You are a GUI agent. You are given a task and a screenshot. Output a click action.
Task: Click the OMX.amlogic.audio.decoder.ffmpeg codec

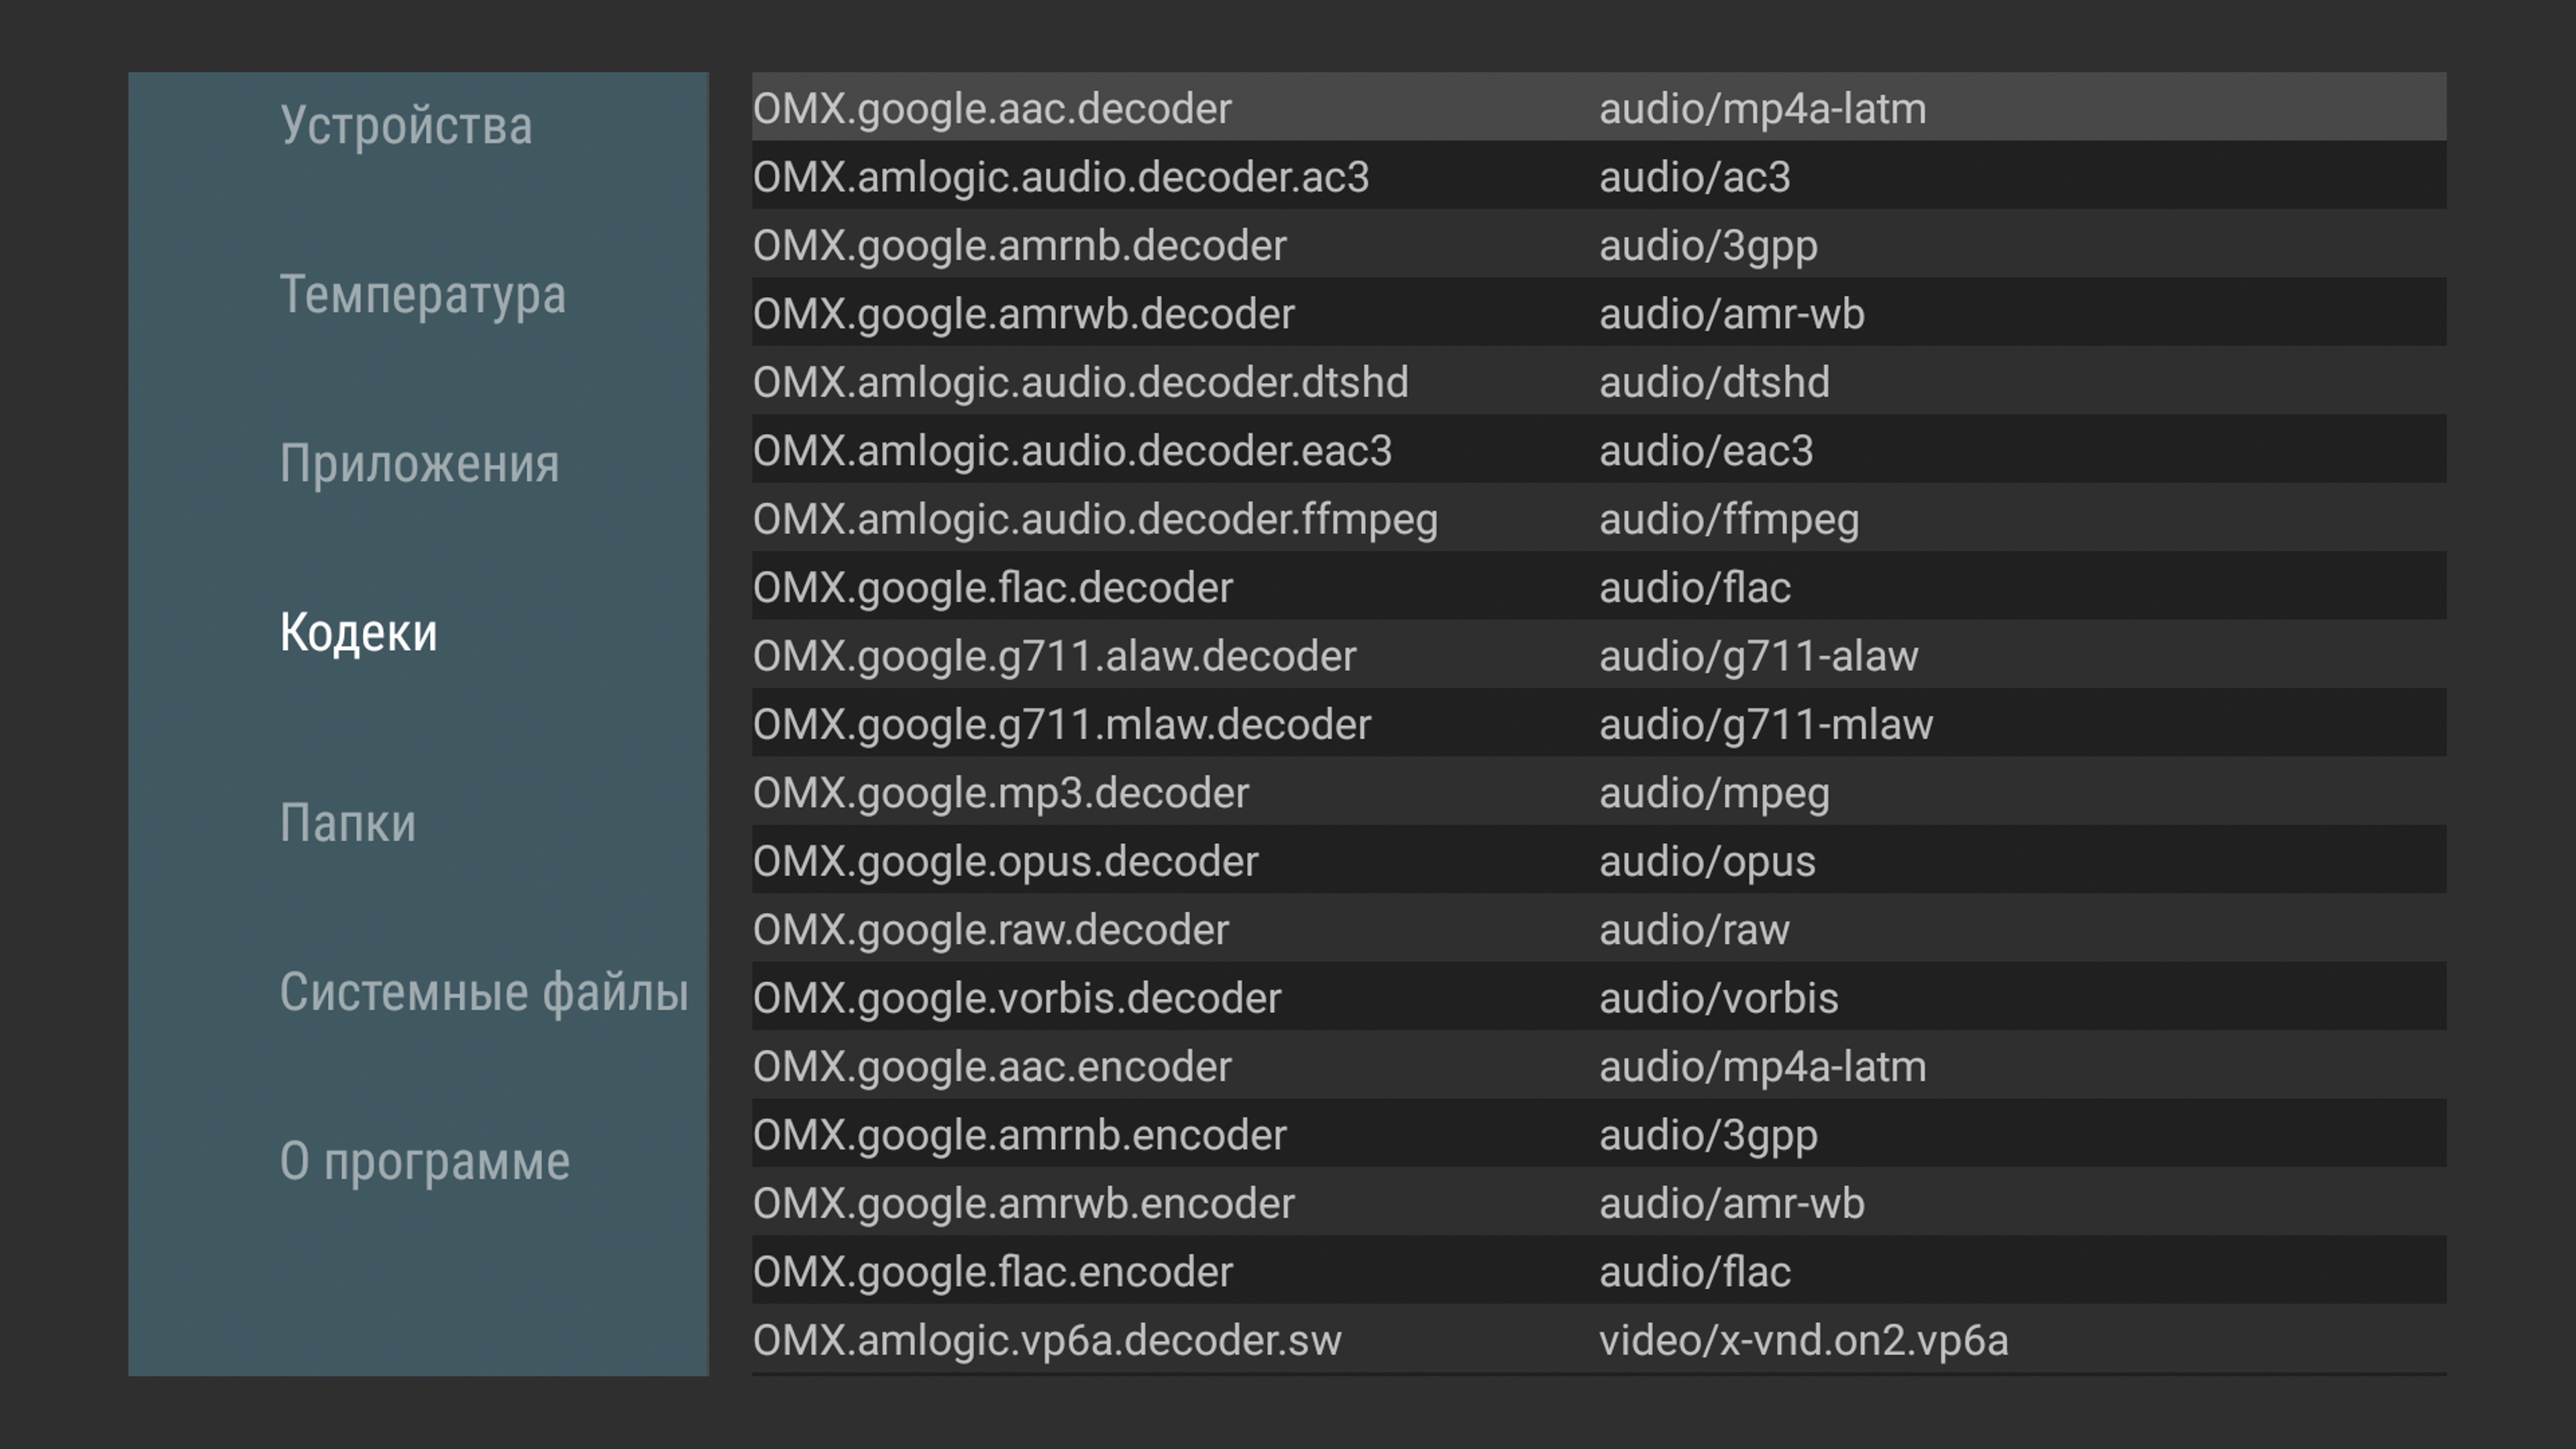point(1598,519)
